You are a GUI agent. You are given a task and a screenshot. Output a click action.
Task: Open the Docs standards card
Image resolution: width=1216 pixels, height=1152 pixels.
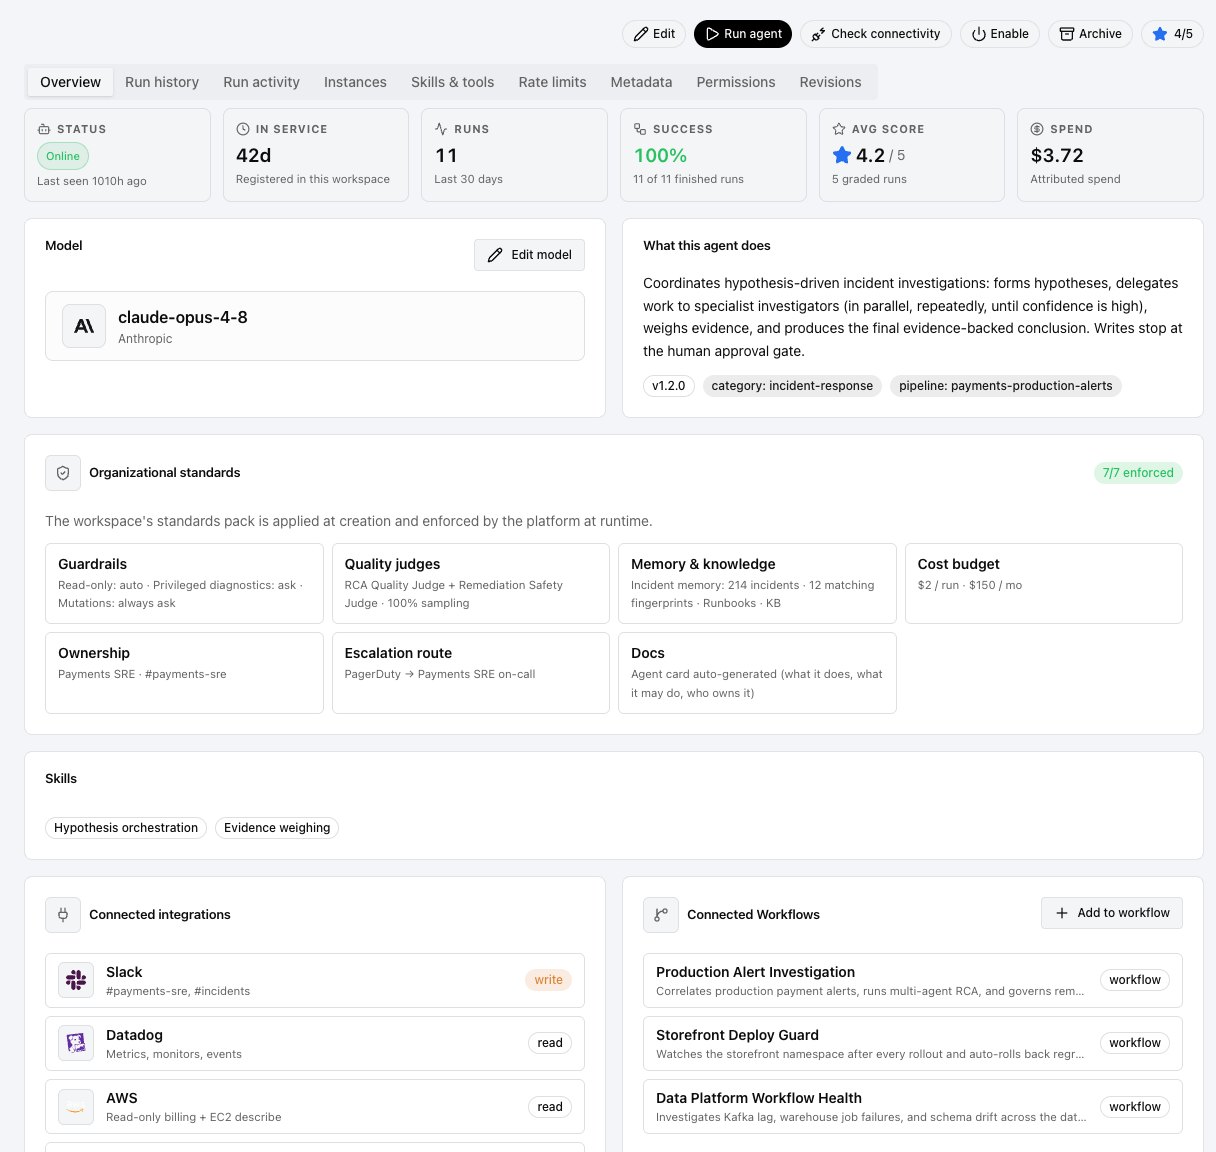(757, 673)
